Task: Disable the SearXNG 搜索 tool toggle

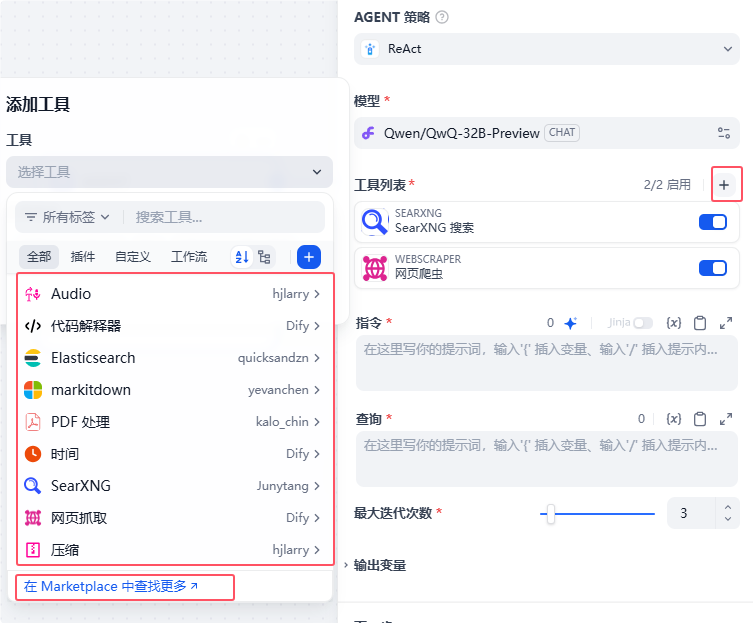Action: click(x=713, y=222)
